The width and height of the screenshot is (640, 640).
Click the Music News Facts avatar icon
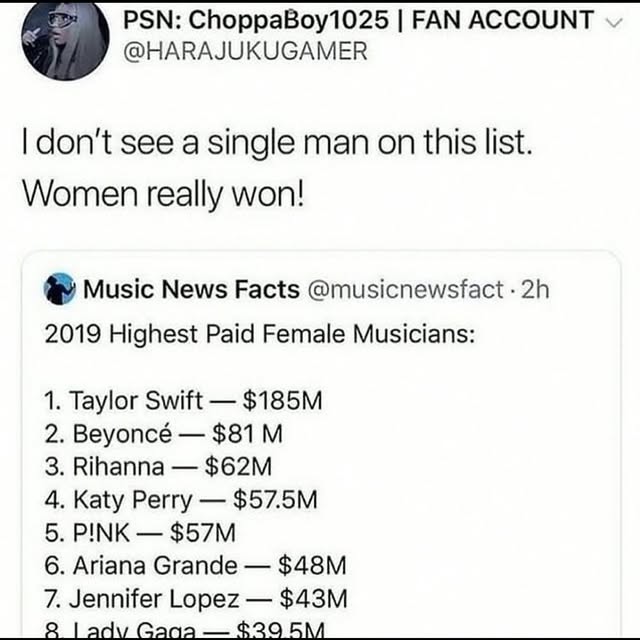(x=61, y=289)
